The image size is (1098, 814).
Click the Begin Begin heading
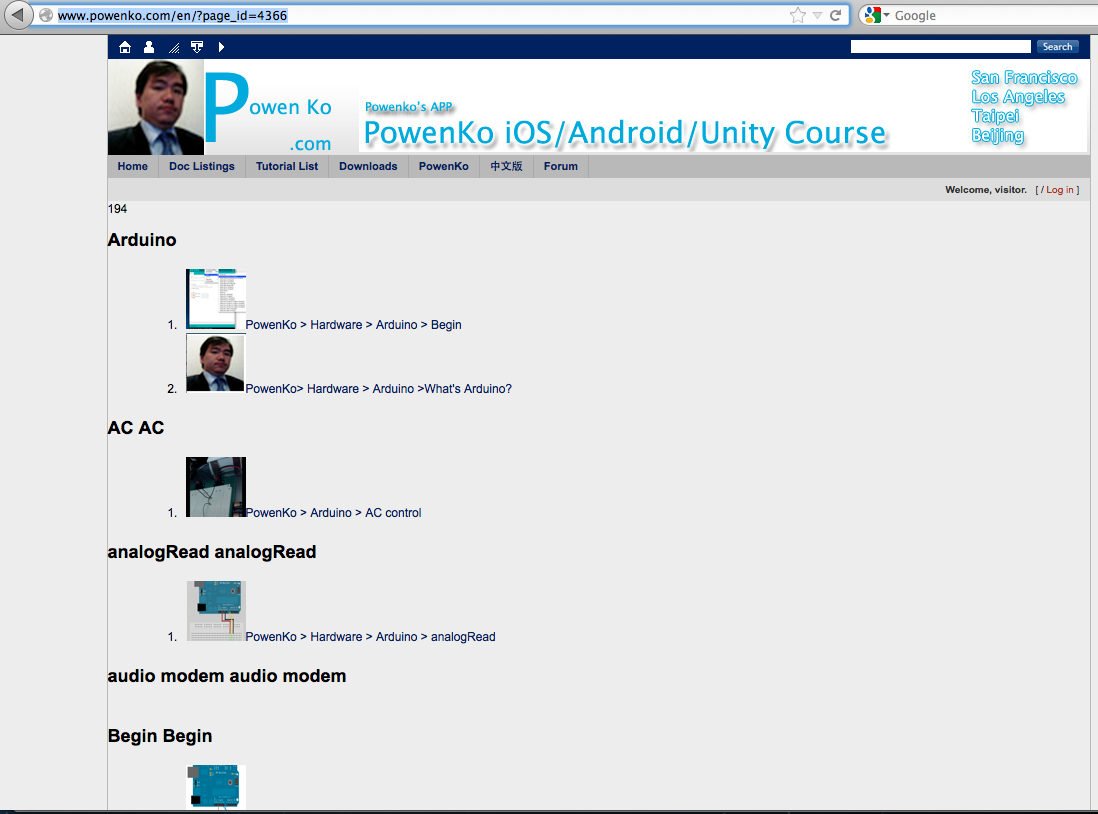160,736
